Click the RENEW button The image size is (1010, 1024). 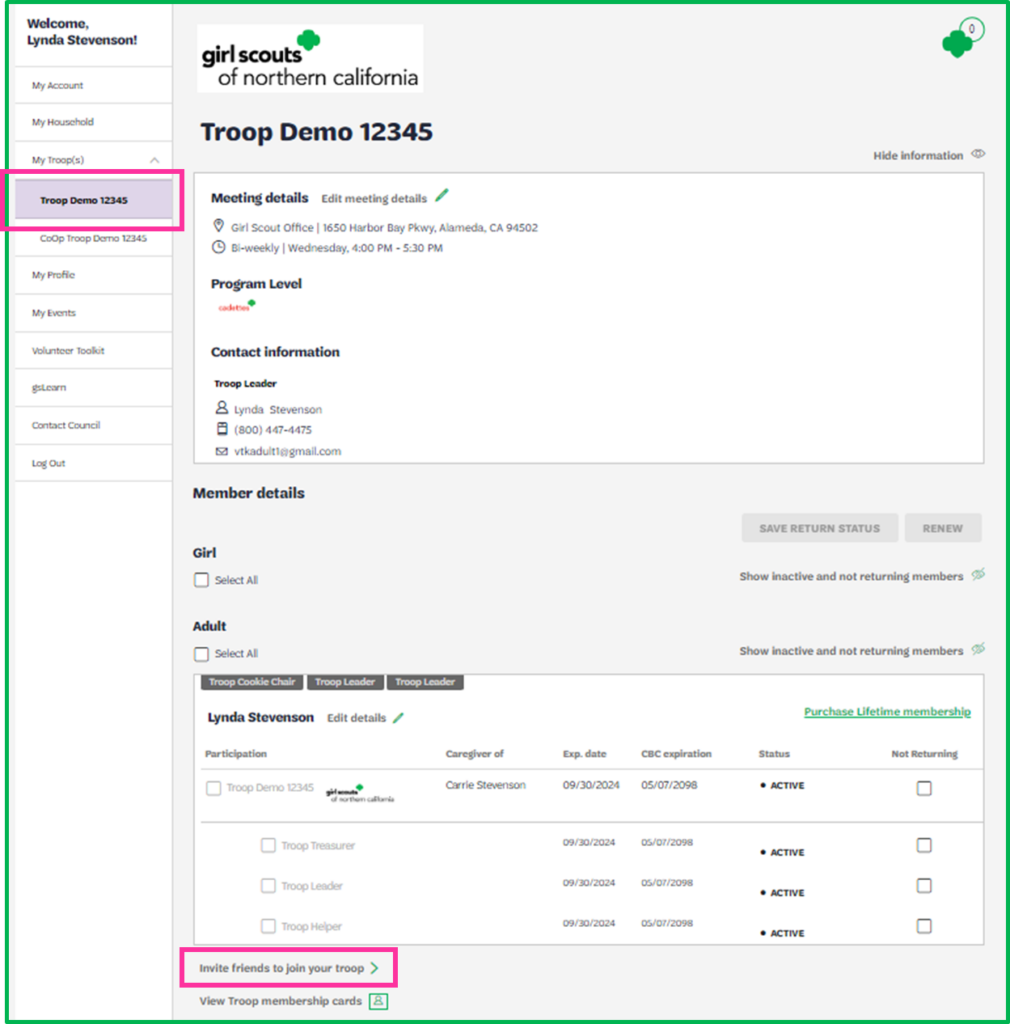coord(943,528)
